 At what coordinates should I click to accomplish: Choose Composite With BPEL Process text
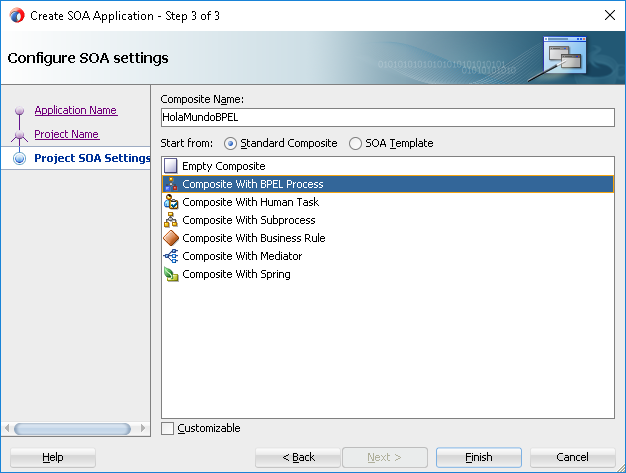(253, 184)
